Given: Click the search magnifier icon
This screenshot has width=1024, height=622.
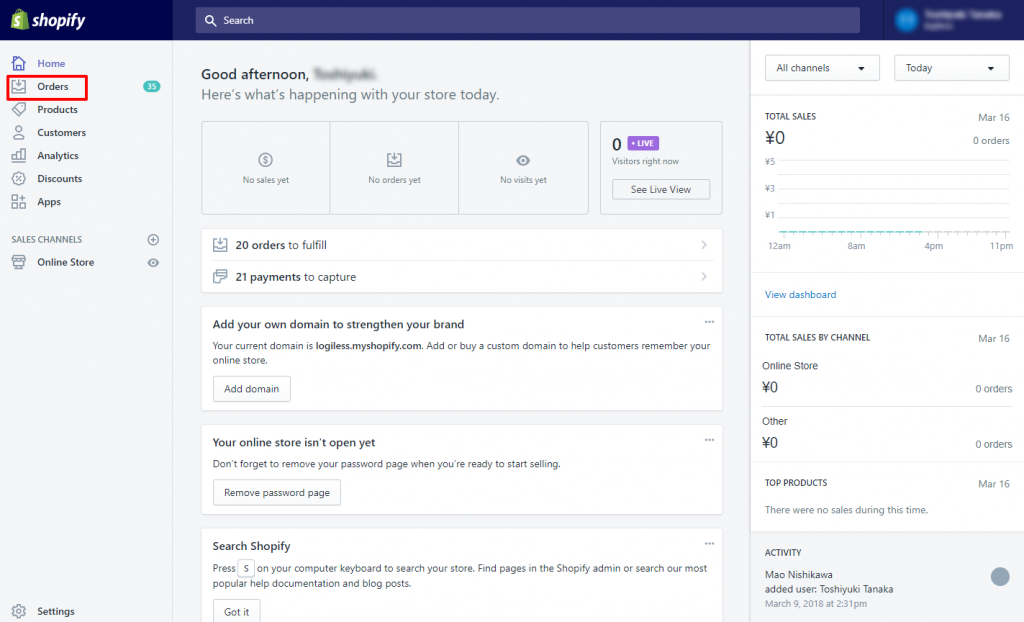Looking at the screenshot, I should 210,20.
